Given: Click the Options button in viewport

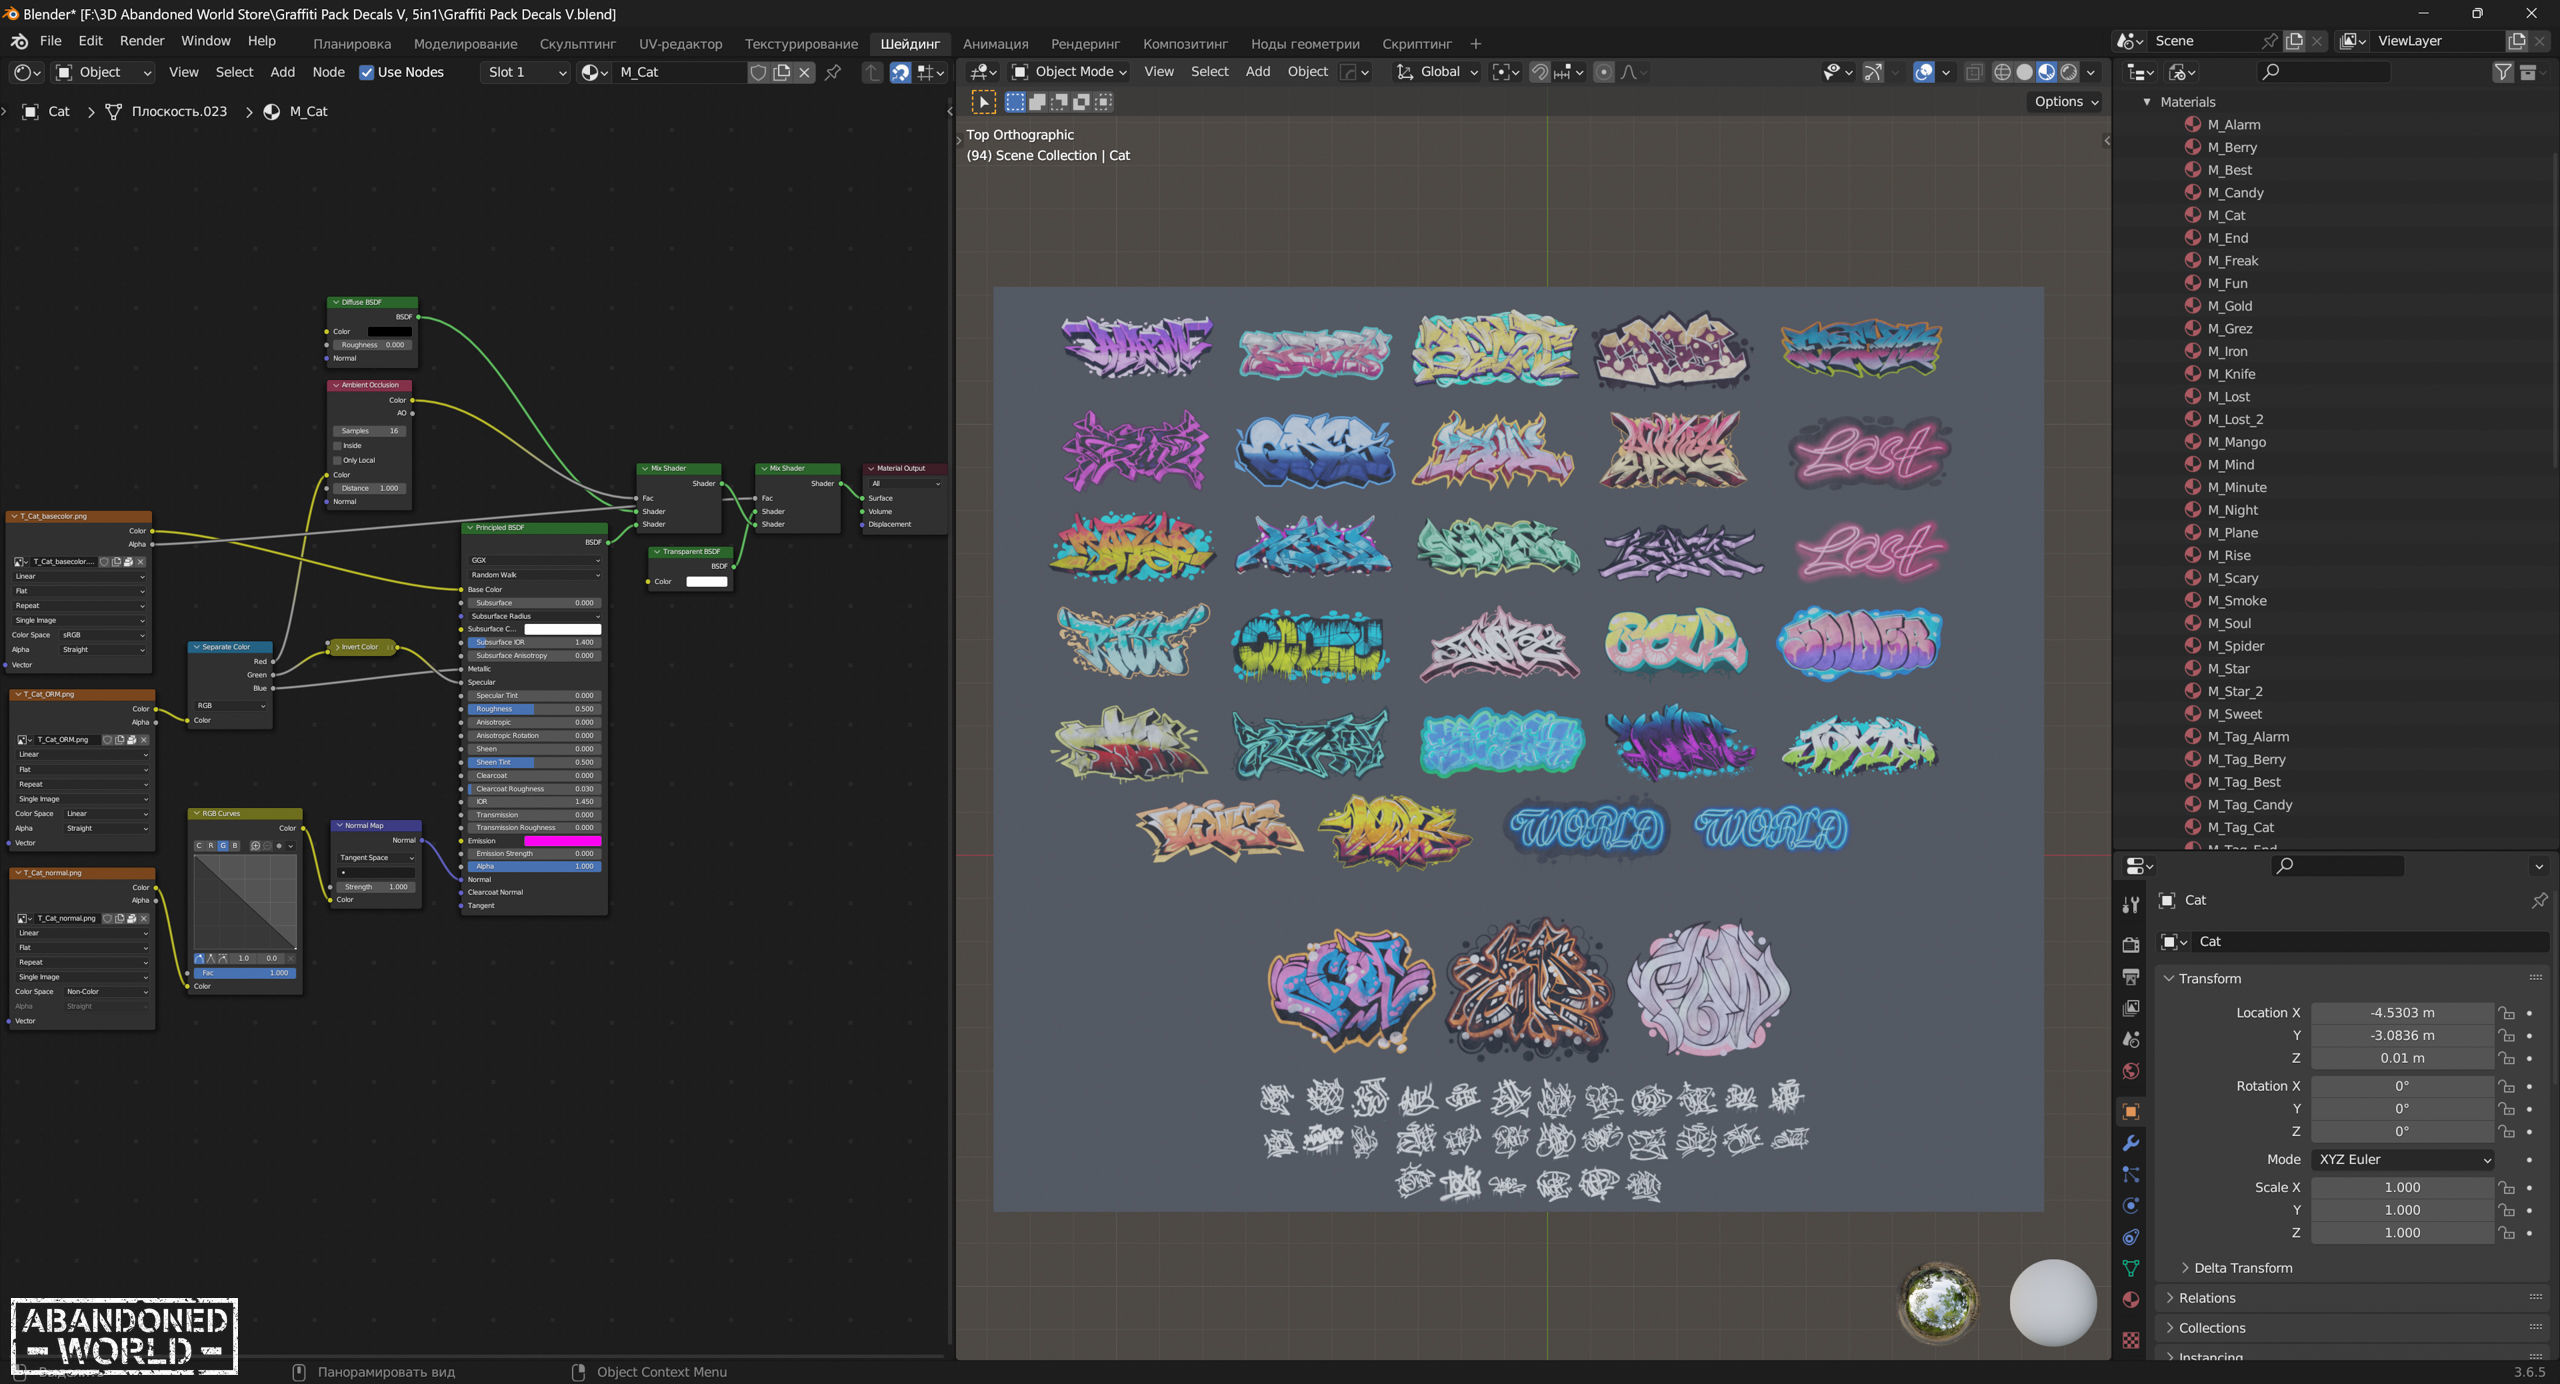Looking at the screenshot, I should pyautogui.click(x=2065, y=101).
